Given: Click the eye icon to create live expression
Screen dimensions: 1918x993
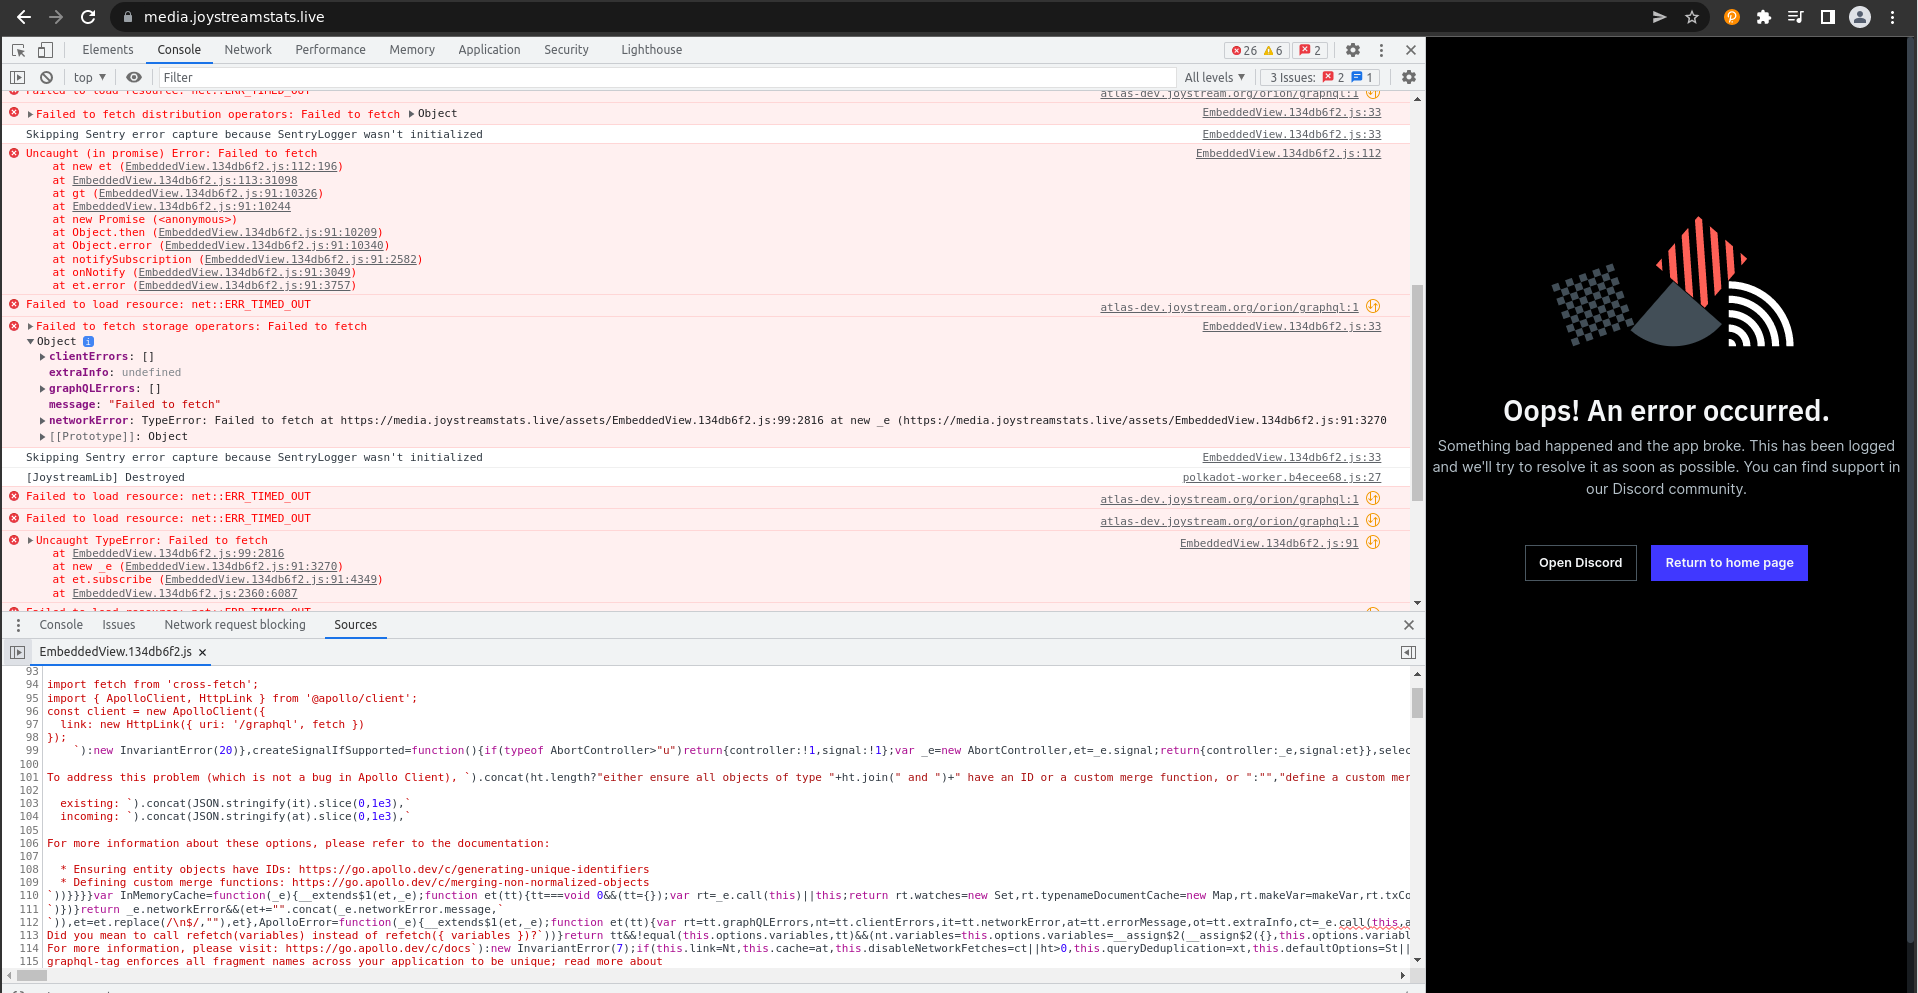Looking at the screenshot, I should coord(133,77).
